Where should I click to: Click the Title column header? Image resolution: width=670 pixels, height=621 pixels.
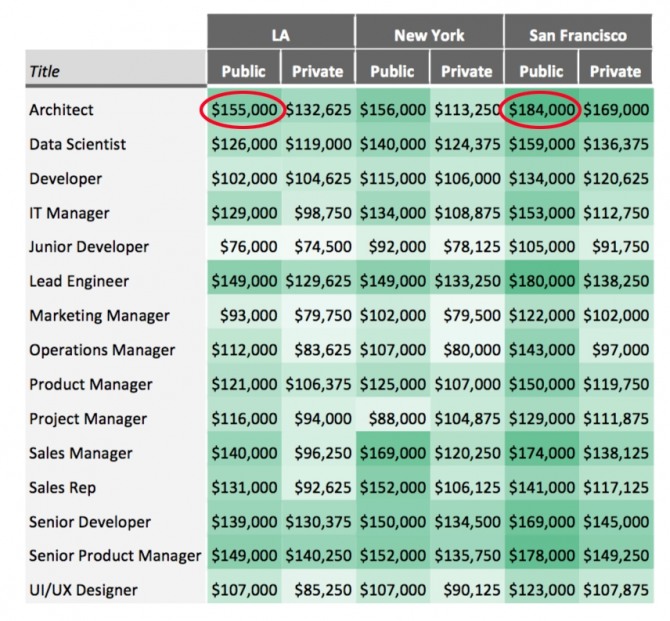(x=45, y=71)
